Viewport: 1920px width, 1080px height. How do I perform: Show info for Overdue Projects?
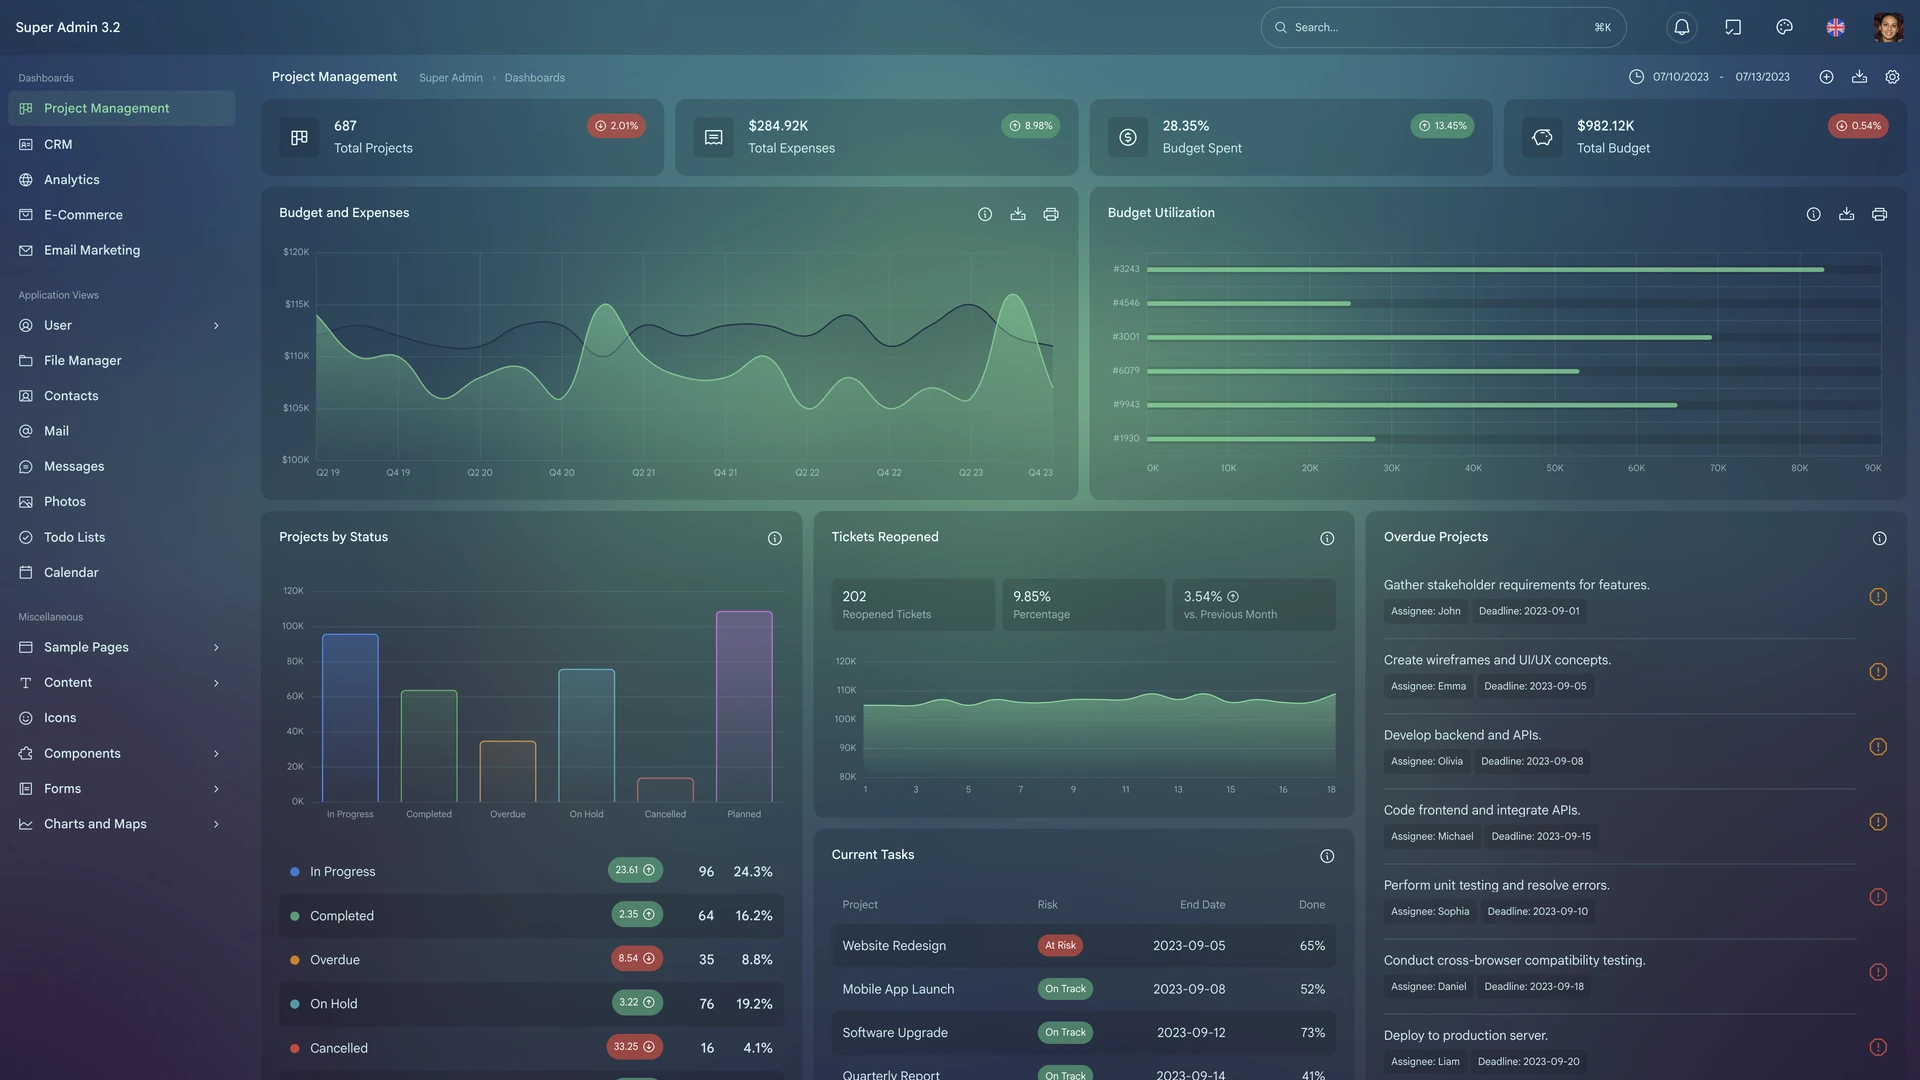click(x=1879, y=538)
